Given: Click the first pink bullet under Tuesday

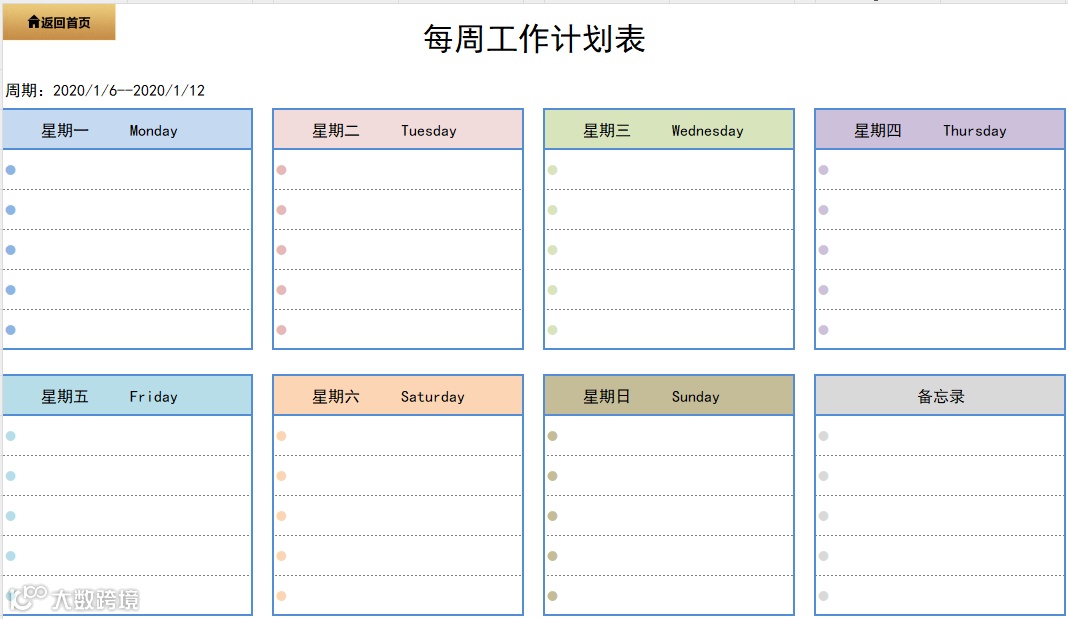Looking at the screenshot, I should pyautogui.click(x=281, y=170).
